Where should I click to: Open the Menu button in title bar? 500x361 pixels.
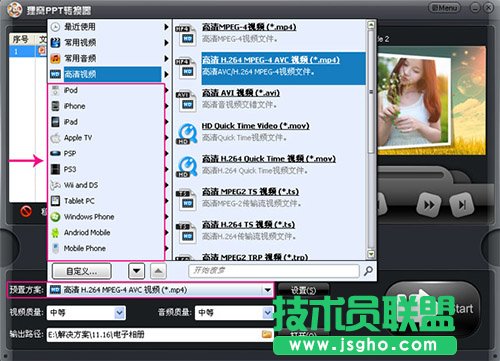(x=444, y=8)
